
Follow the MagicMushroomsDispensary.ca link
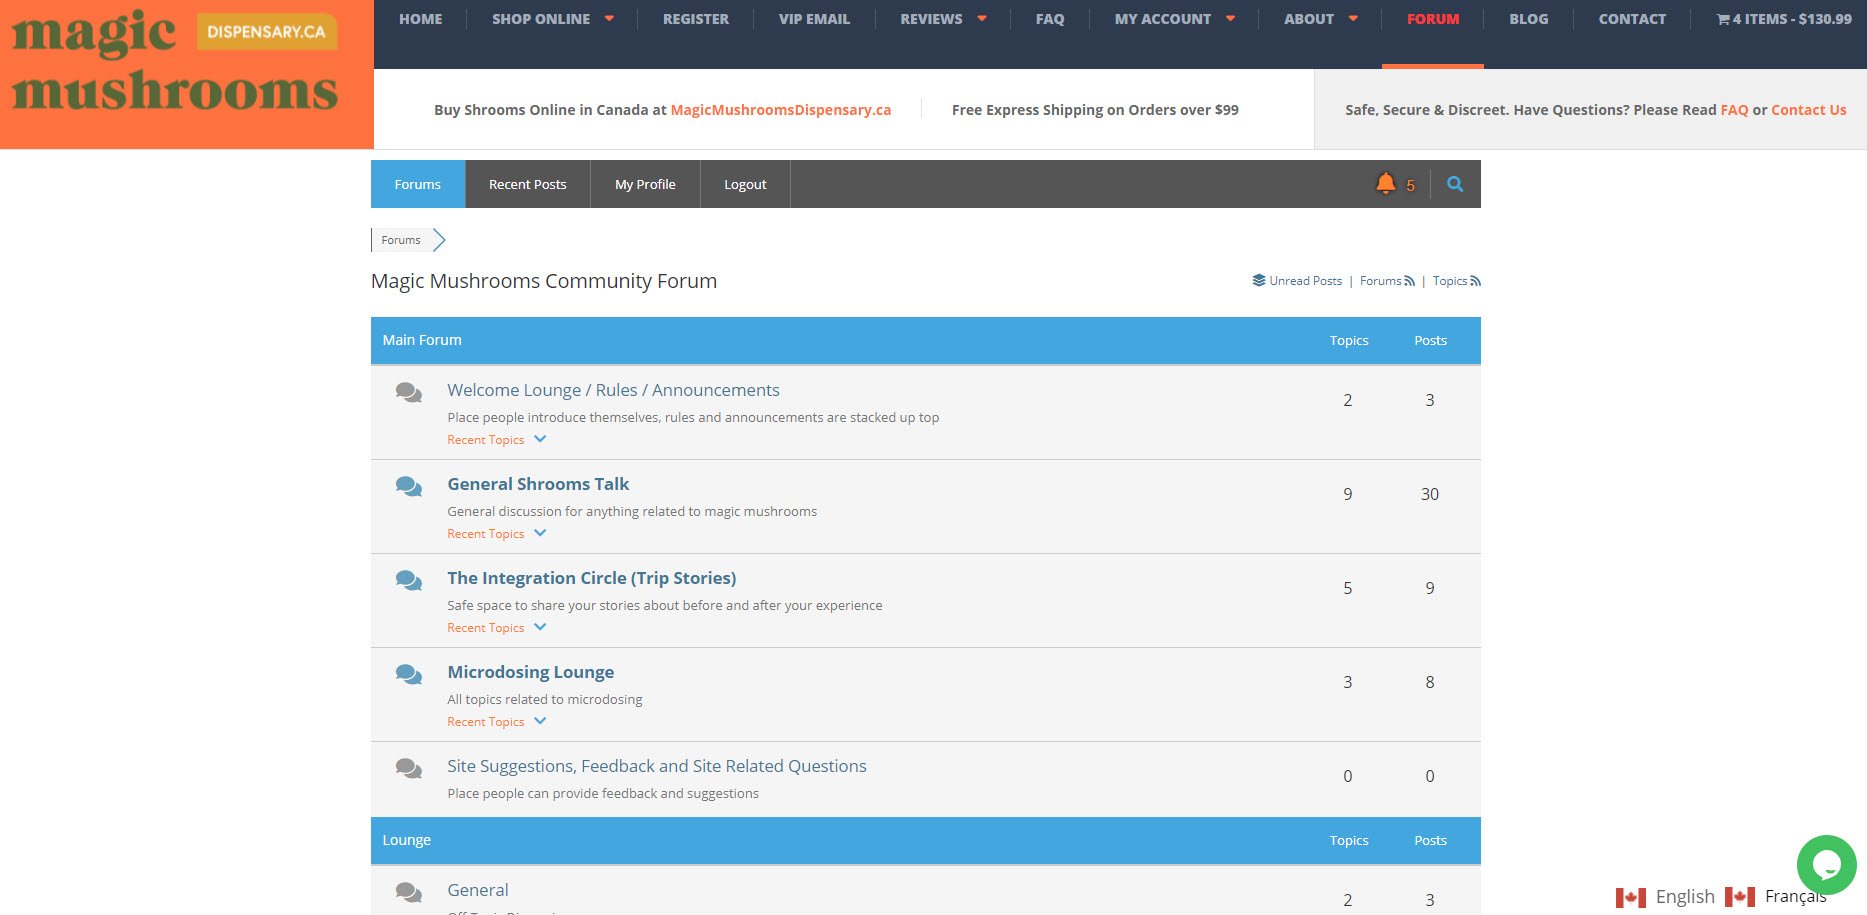[x=781, y=110]
